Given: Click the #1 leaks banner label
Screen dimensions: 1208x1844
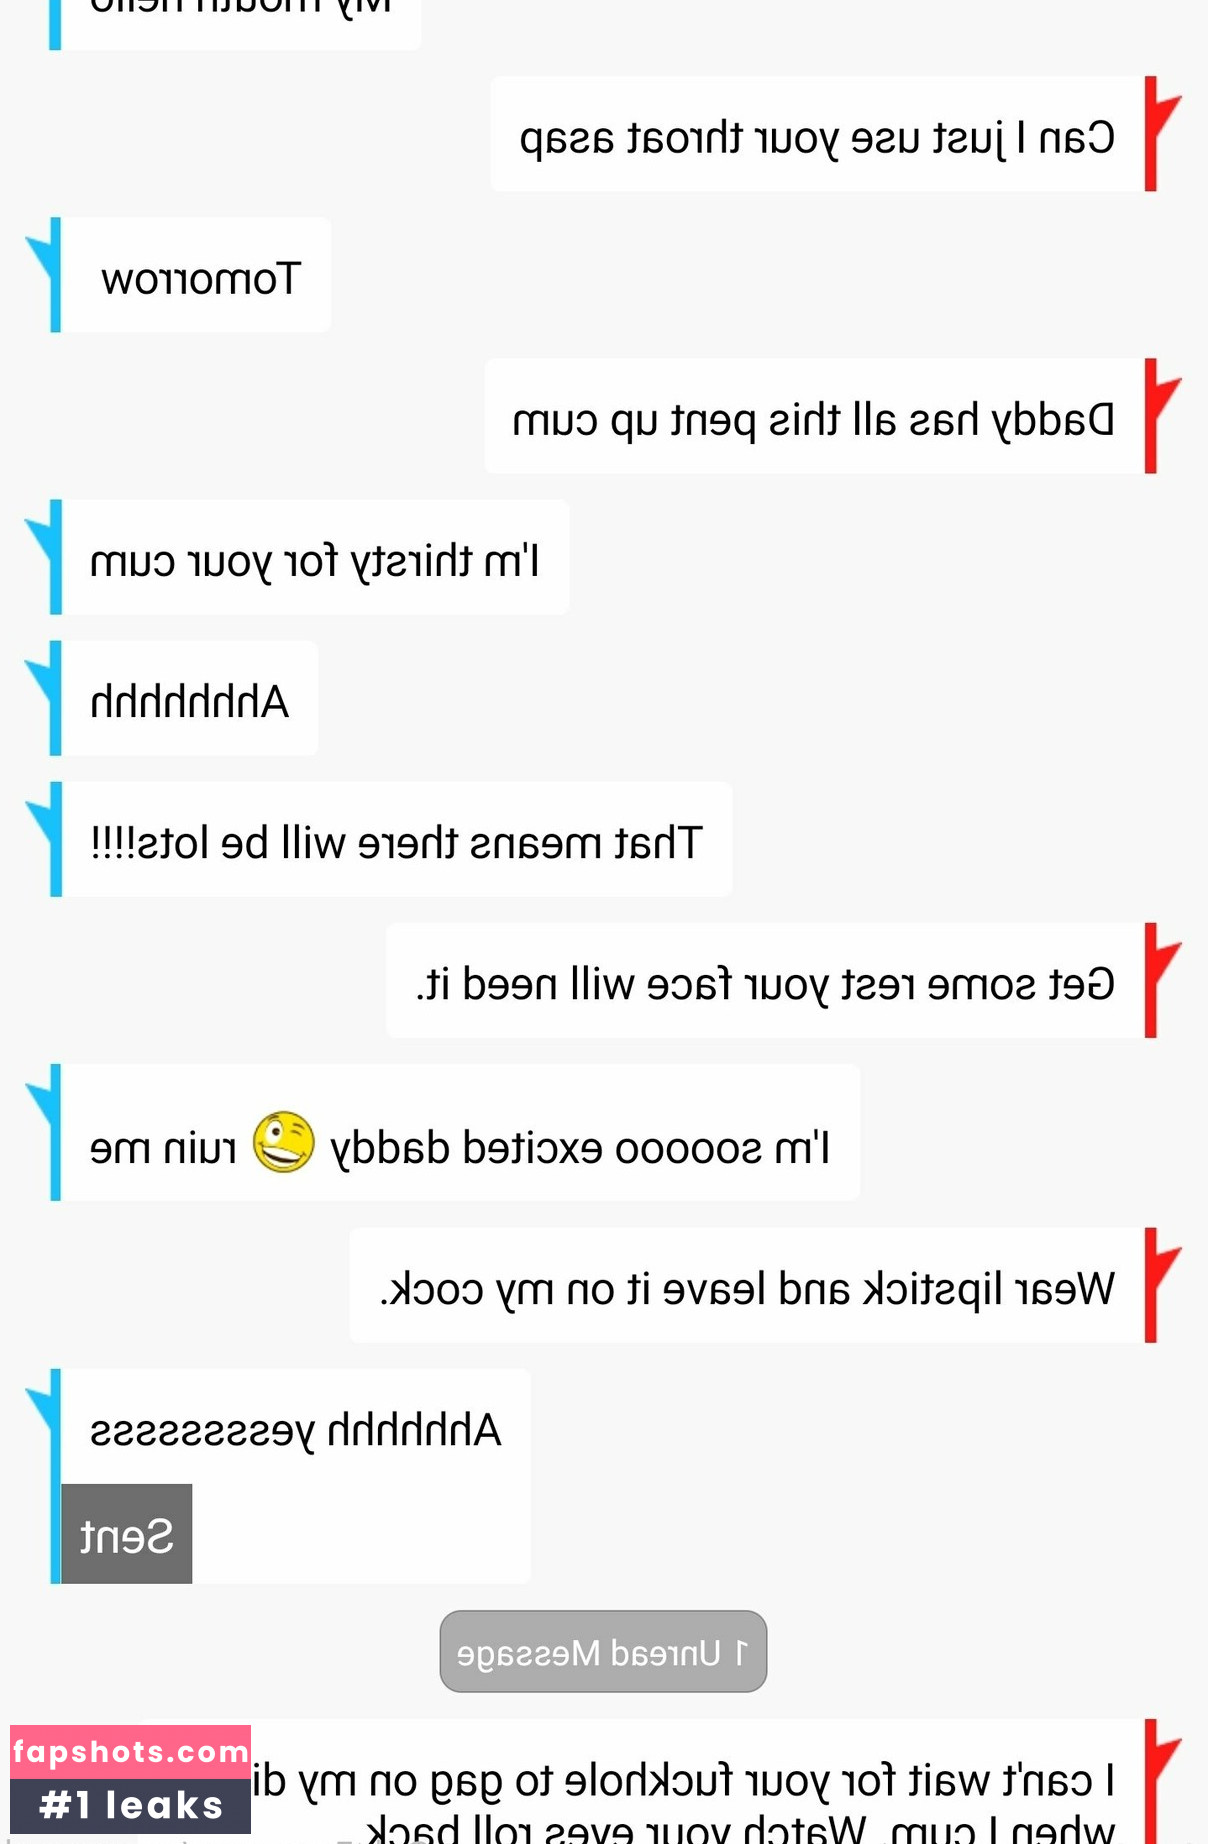Looking at the screenshot, I should pos(130,1806).
